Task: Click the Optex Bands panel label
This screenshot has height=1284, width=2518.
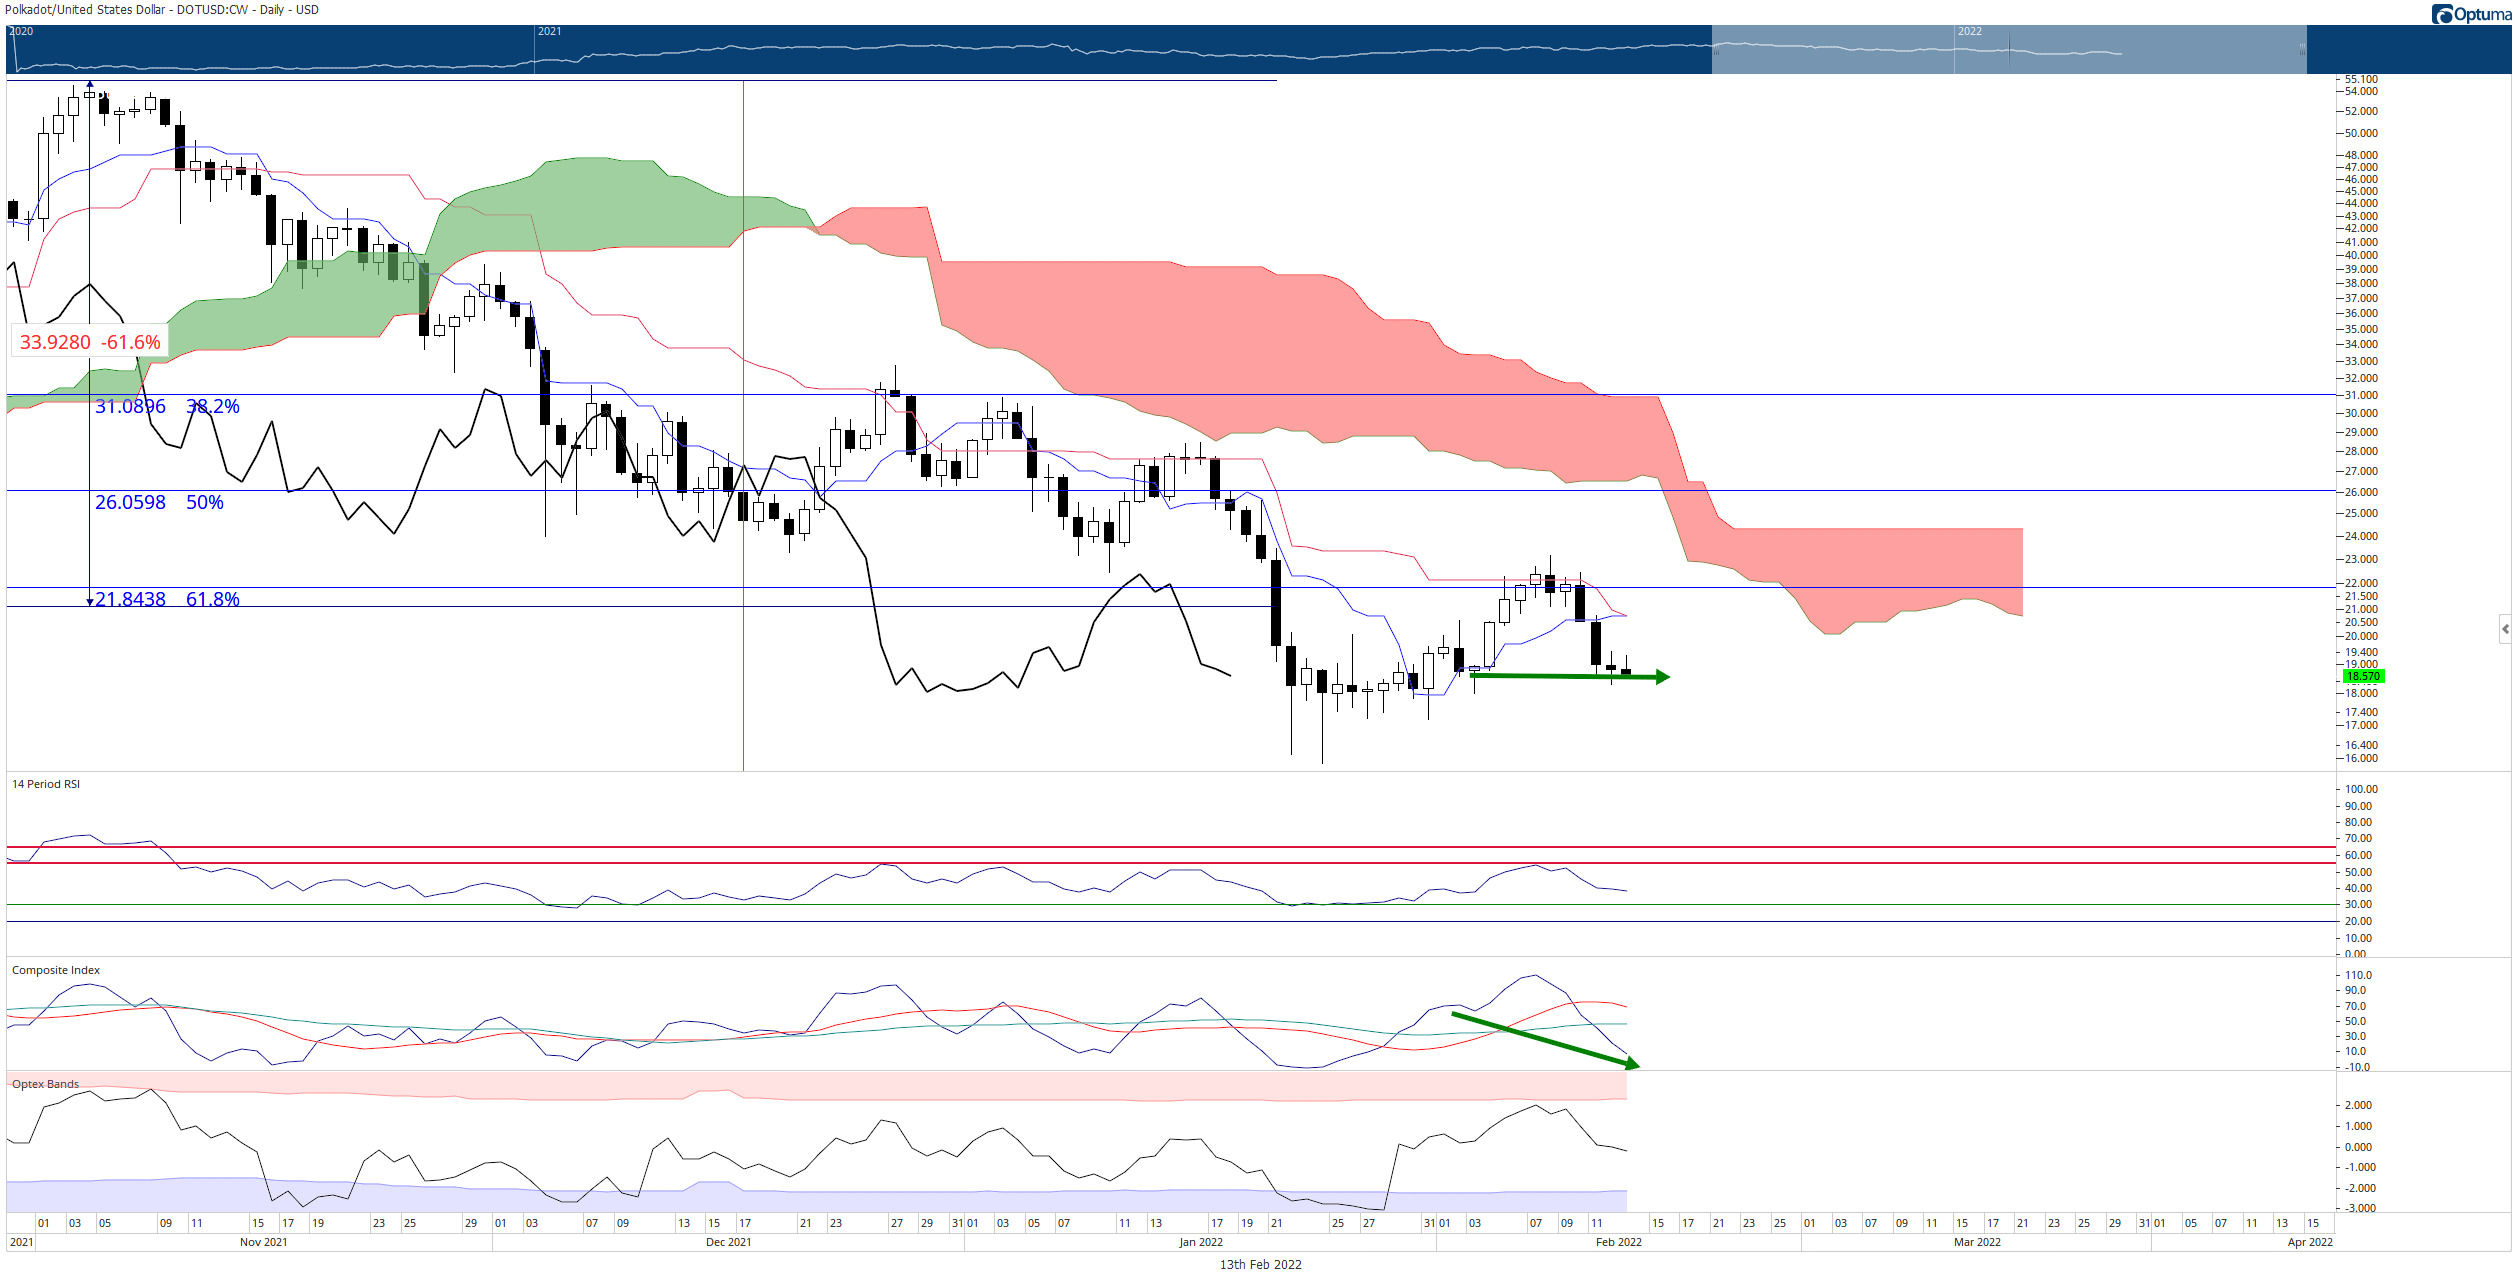Action: pyautogui.click(x=45, y=1084)
